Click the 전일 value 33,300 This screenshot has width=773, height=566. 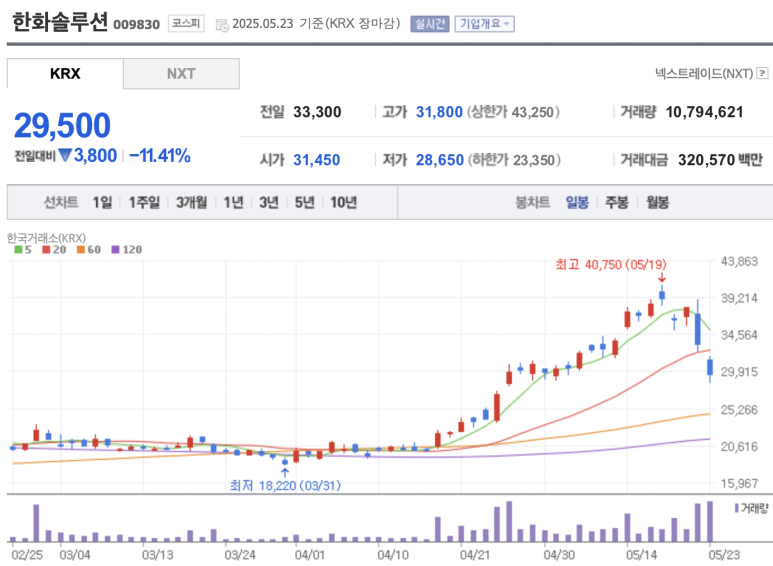tap(317, 112)
